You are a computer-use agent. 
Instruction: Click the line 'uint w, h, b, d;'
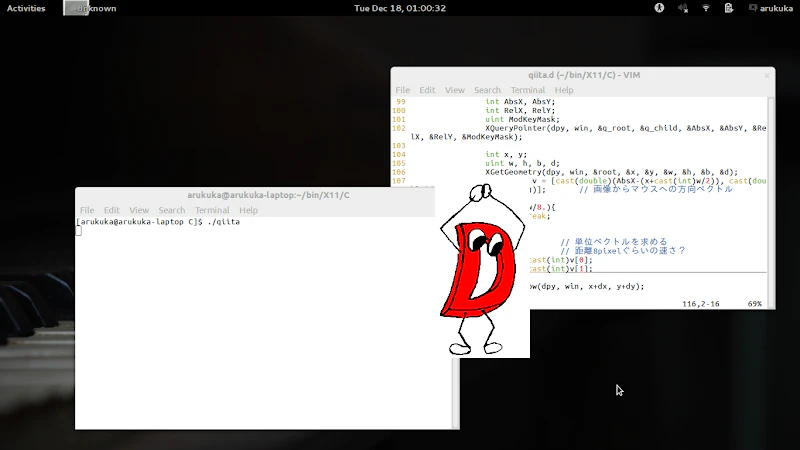coord(522,163)
